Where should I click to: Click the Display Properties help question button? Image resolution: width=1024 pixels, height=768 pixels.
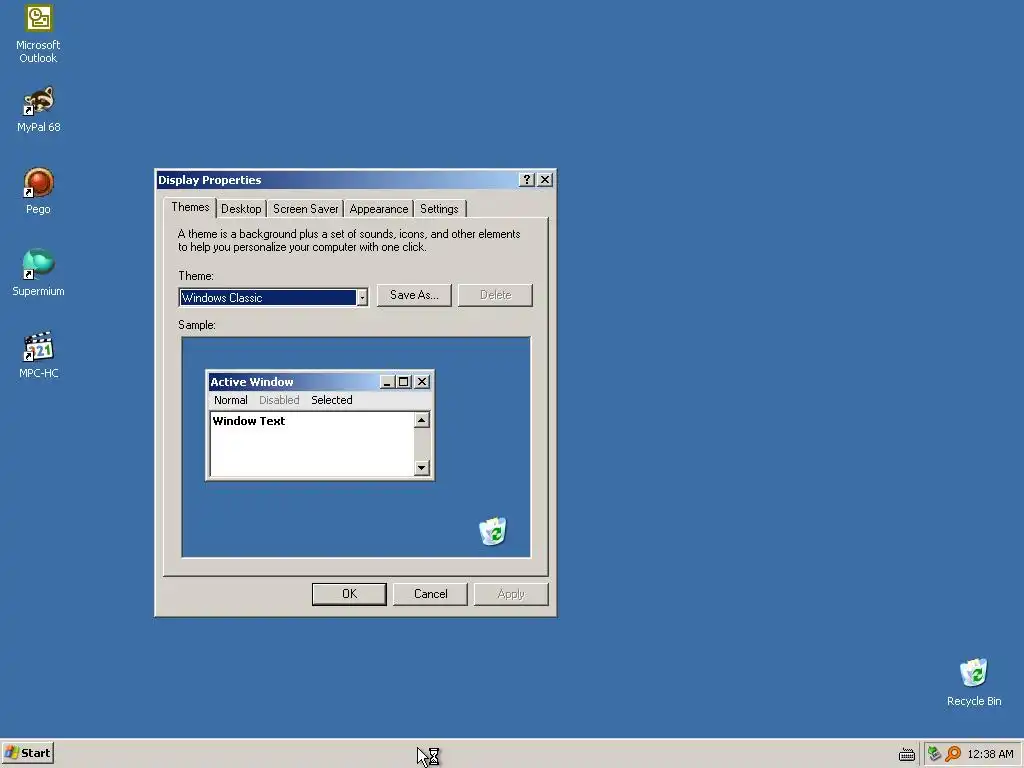tap(527, 180)
